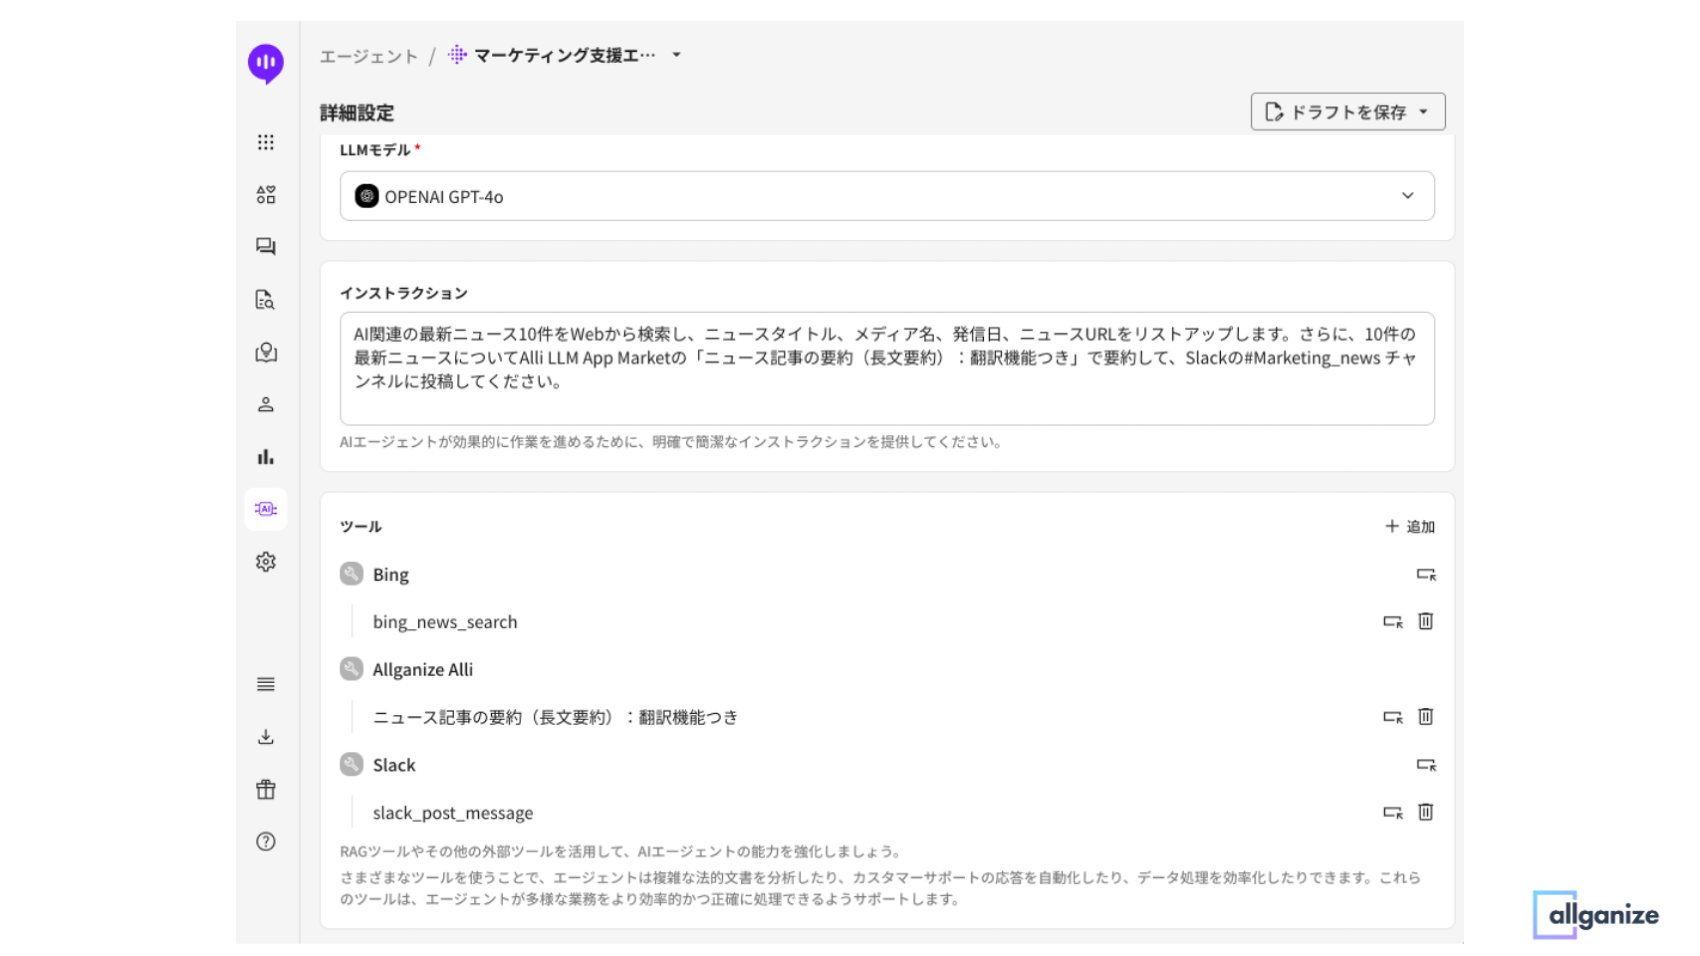Open the analytics bar chart icon
Image resolution: width=1700 pixels, height=956 pixels.
(265, 457)
